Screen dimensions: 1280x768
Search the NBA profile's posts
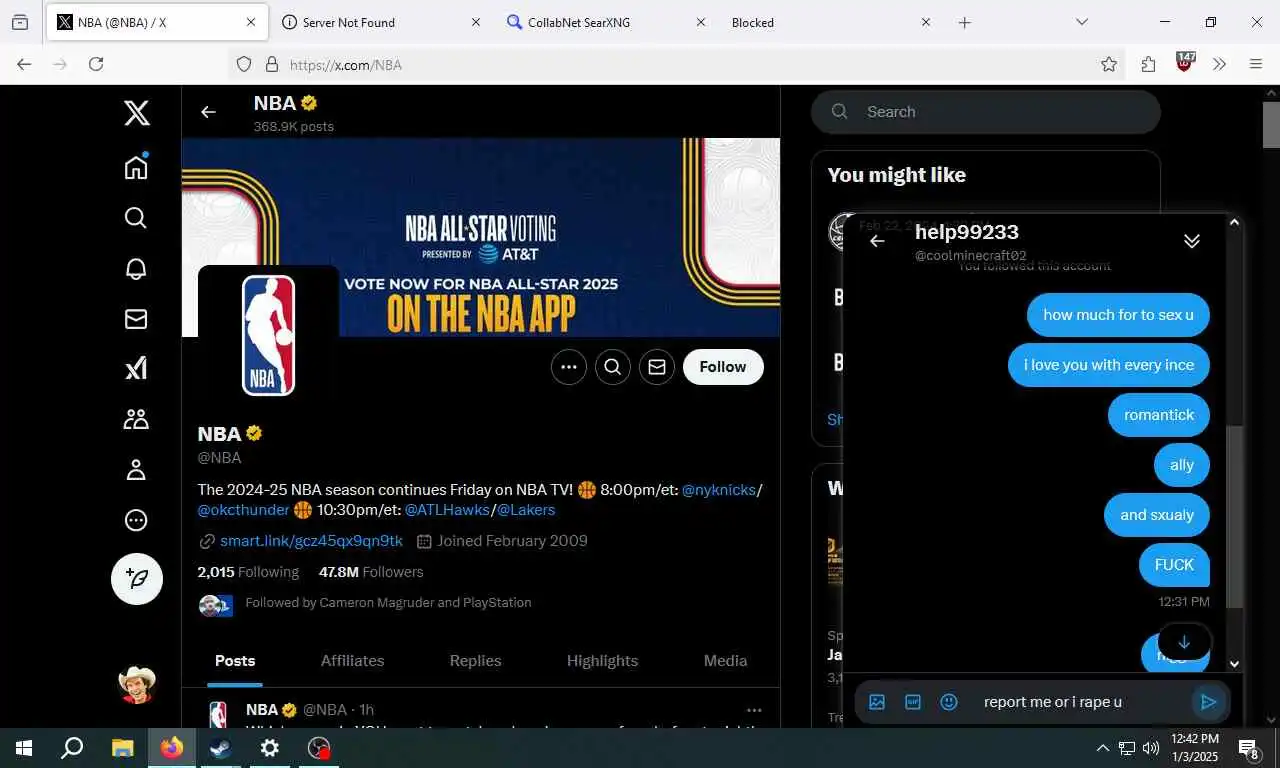(x=613, y=367)
